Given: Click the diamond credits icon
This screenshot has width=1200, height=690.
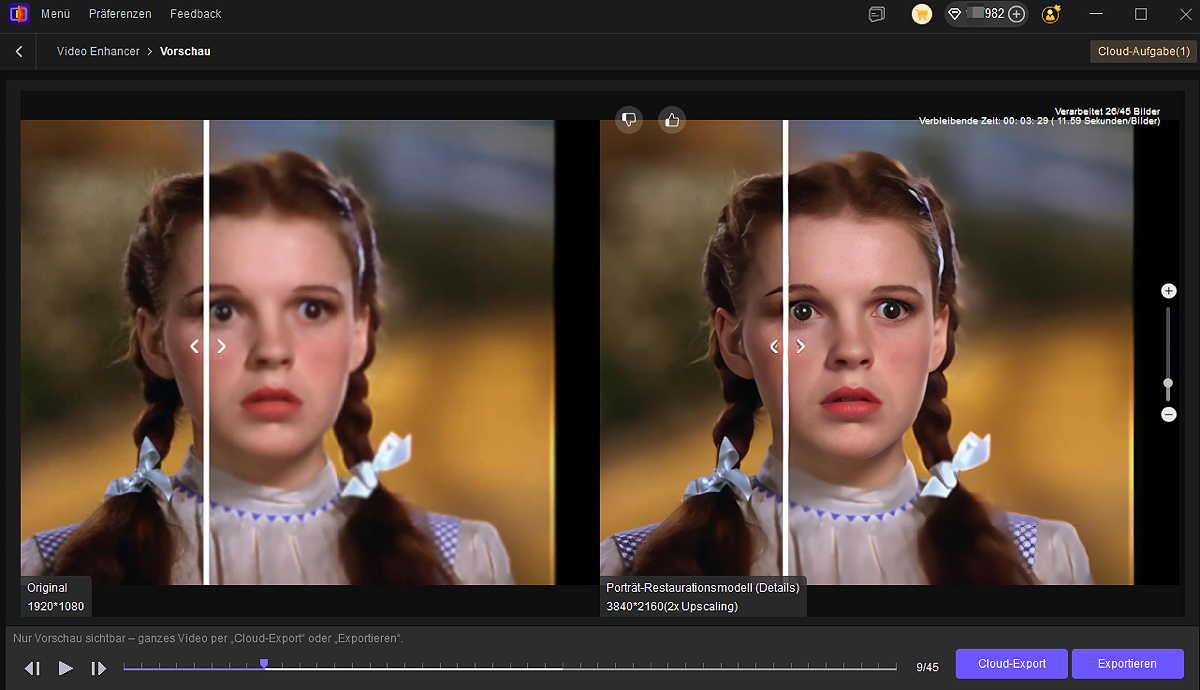Looking at the screenshot, I should [955, 14].
